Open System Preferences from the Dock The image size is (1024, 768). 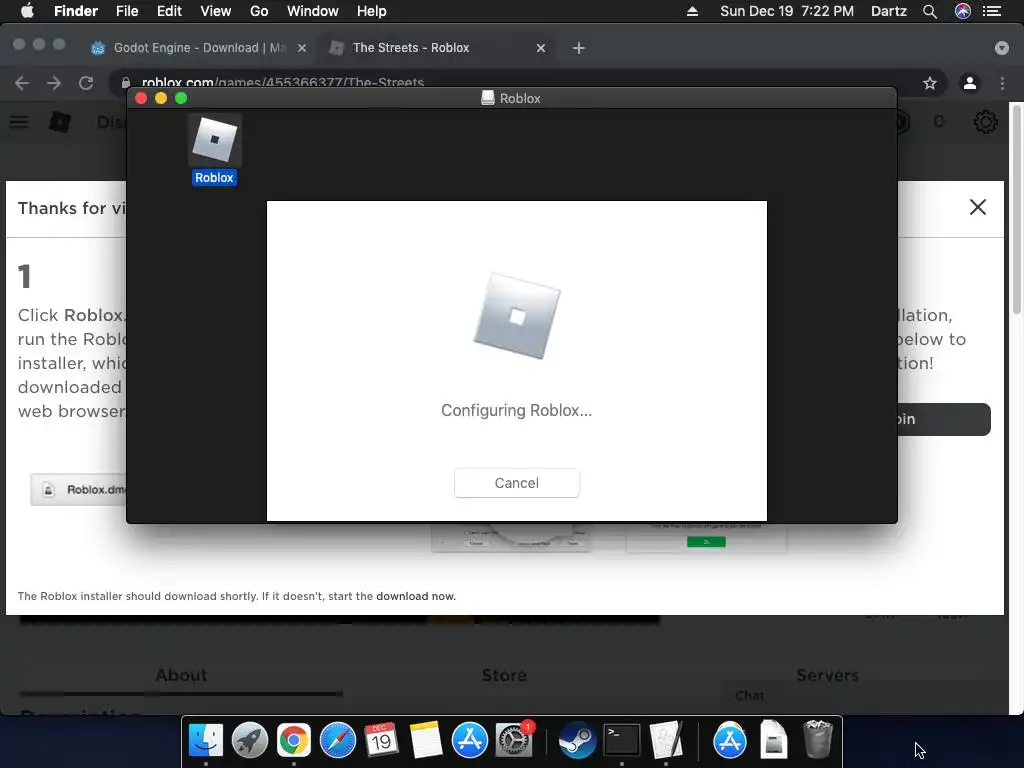click(x=514, y=741)
